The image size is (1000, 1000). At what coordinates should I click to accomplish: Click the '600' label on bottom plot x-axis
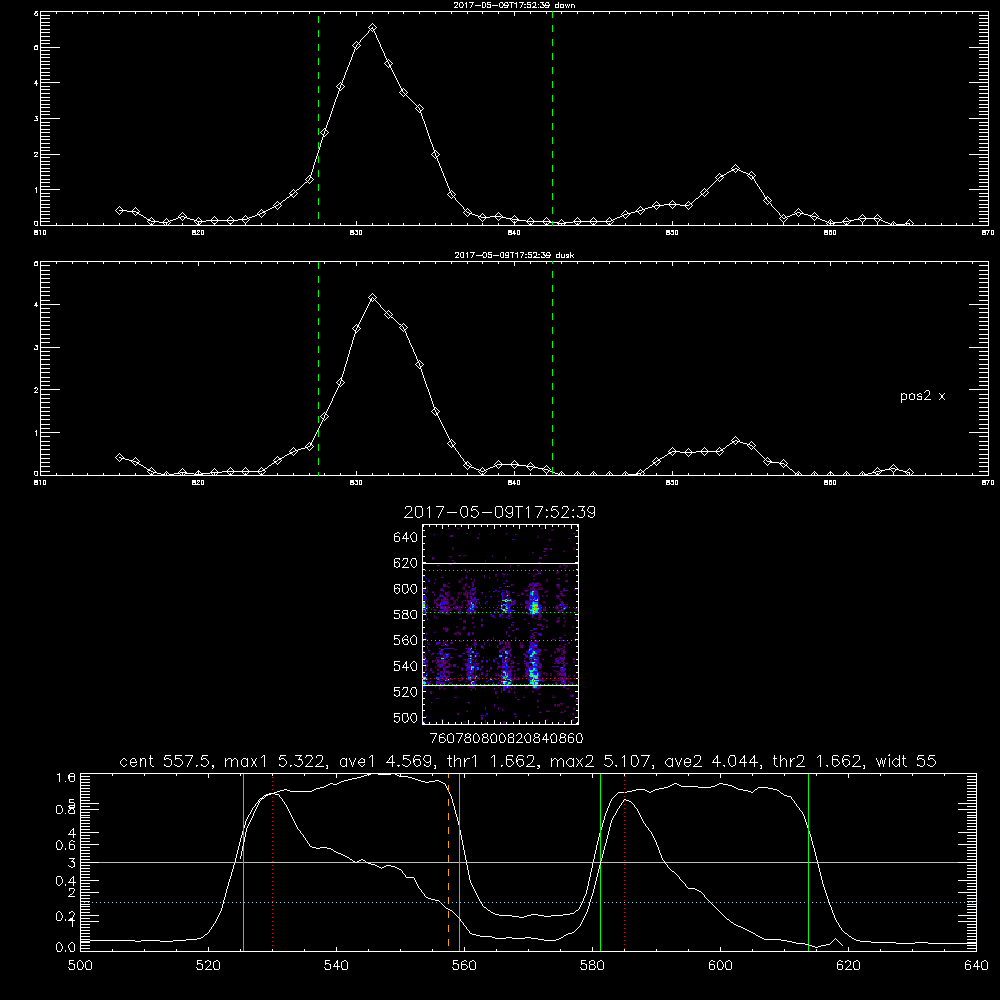(x=720, y=966)
